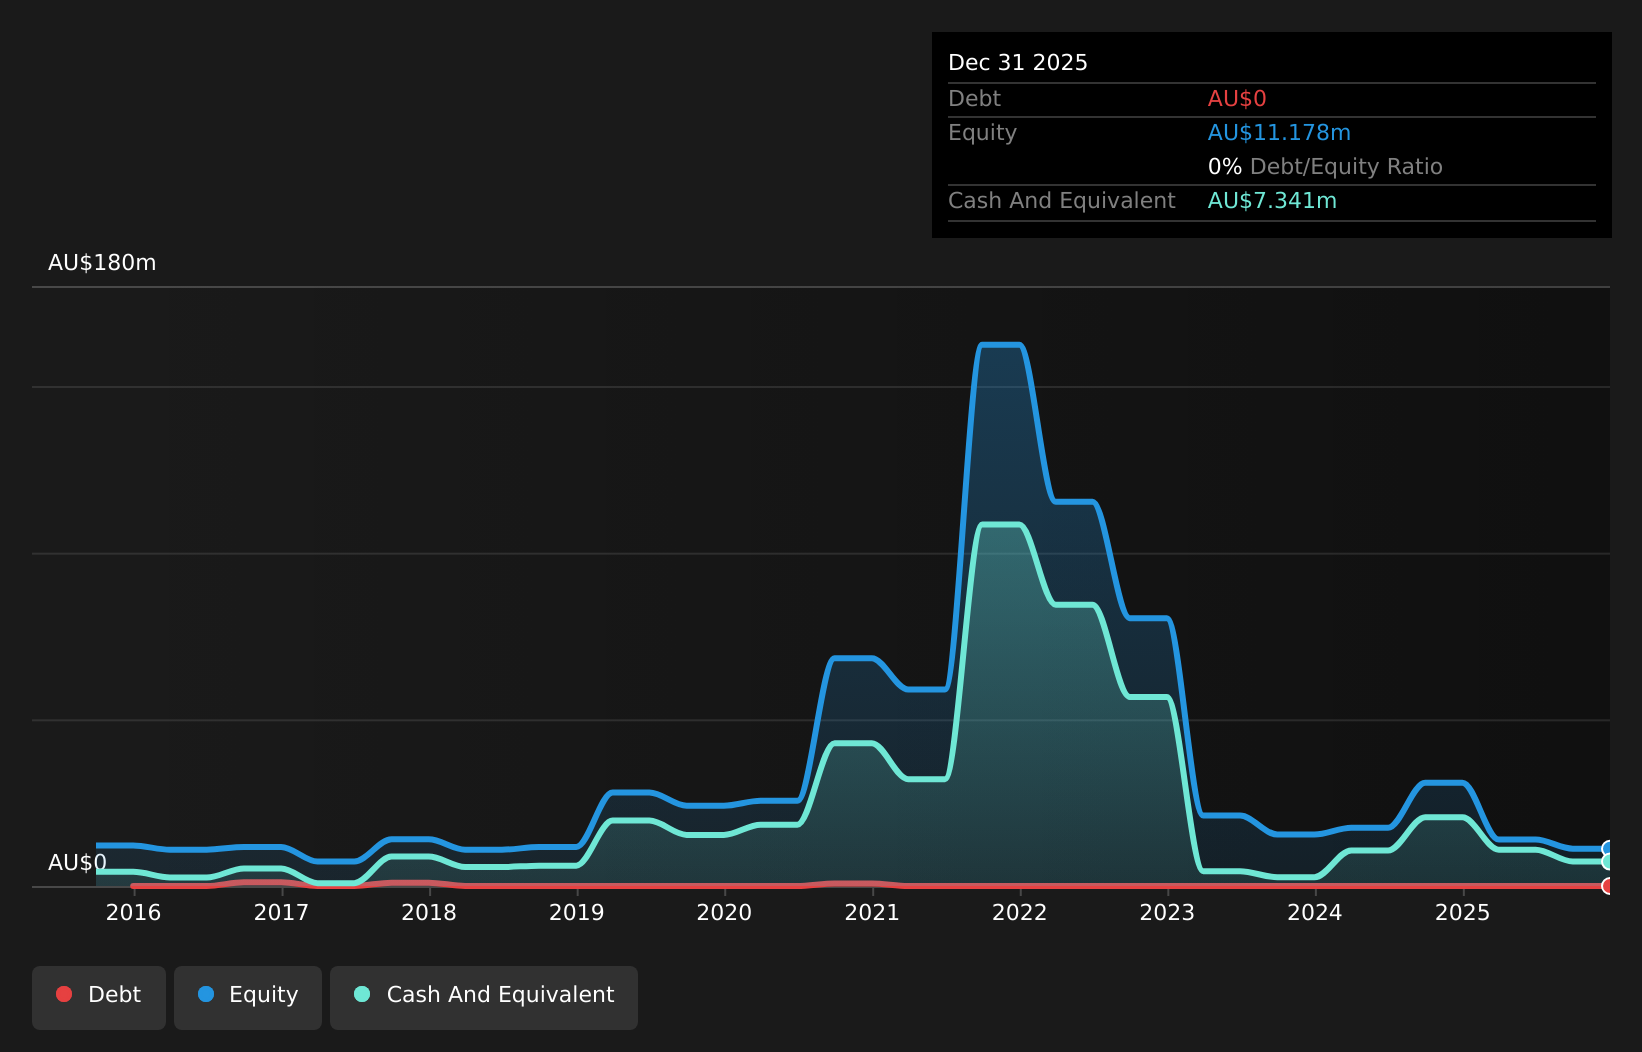The width and height of the screenshot is (1642, 1052).
Task: Toggle the Cash And Equivalent legend button
Action: pos(484,997)
